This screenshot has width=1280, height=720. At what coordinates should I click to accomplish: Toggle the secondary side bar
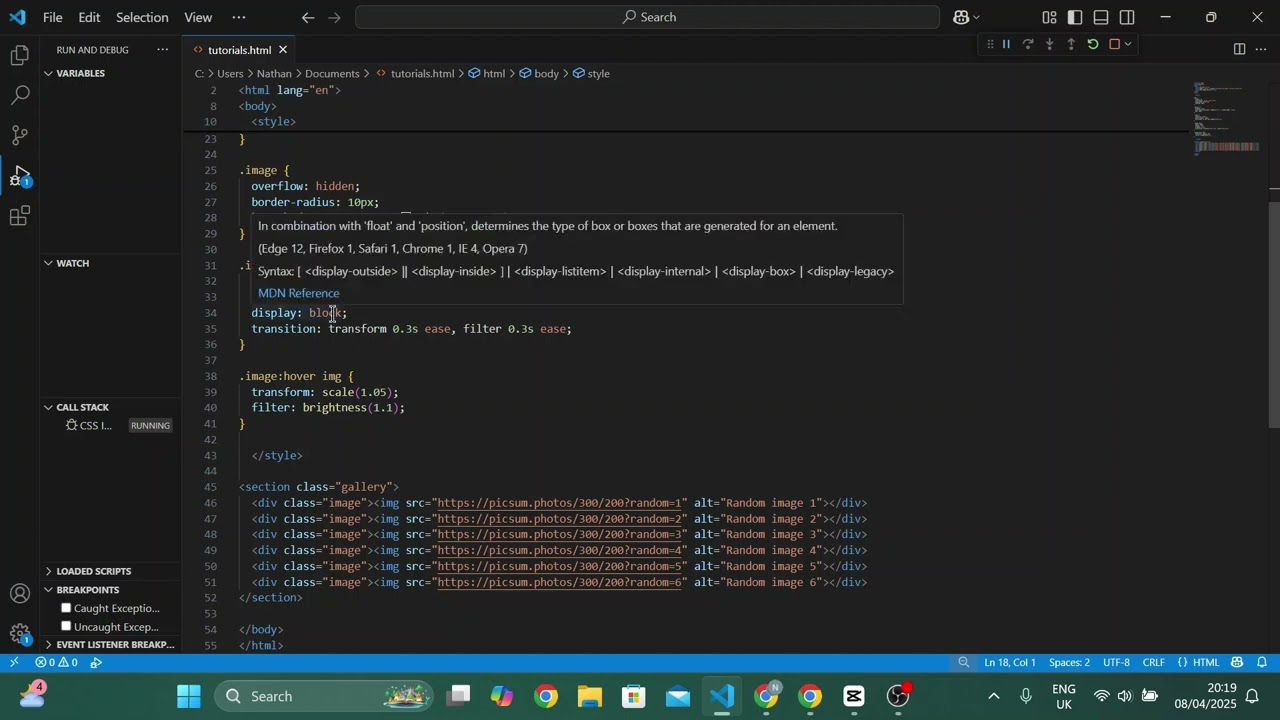1127,17
